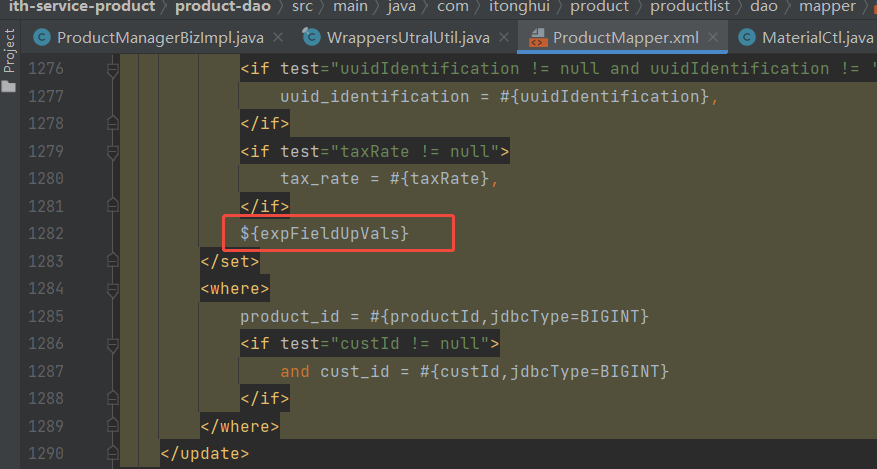
Task: Close the WrappersUtralUtil.java tab
Action: (504, 37)
